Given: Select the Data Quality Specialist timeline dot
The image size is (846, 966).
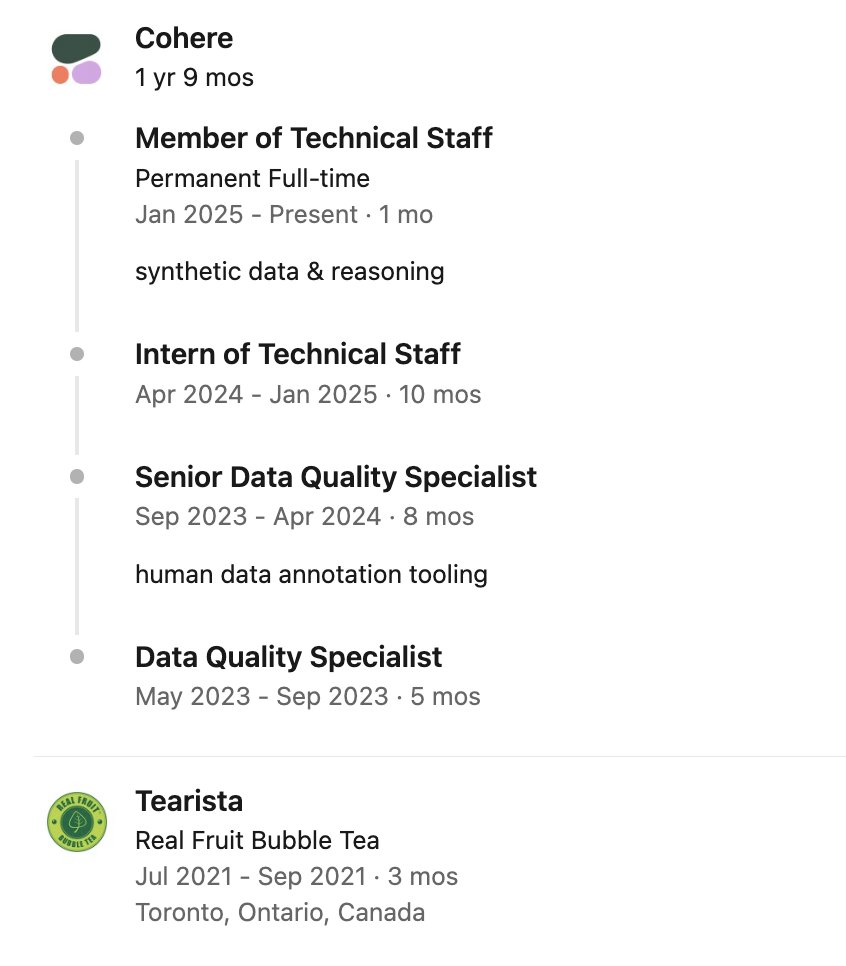Looking at the screenshot, I should pyautogui.click(x=77, y=657).
